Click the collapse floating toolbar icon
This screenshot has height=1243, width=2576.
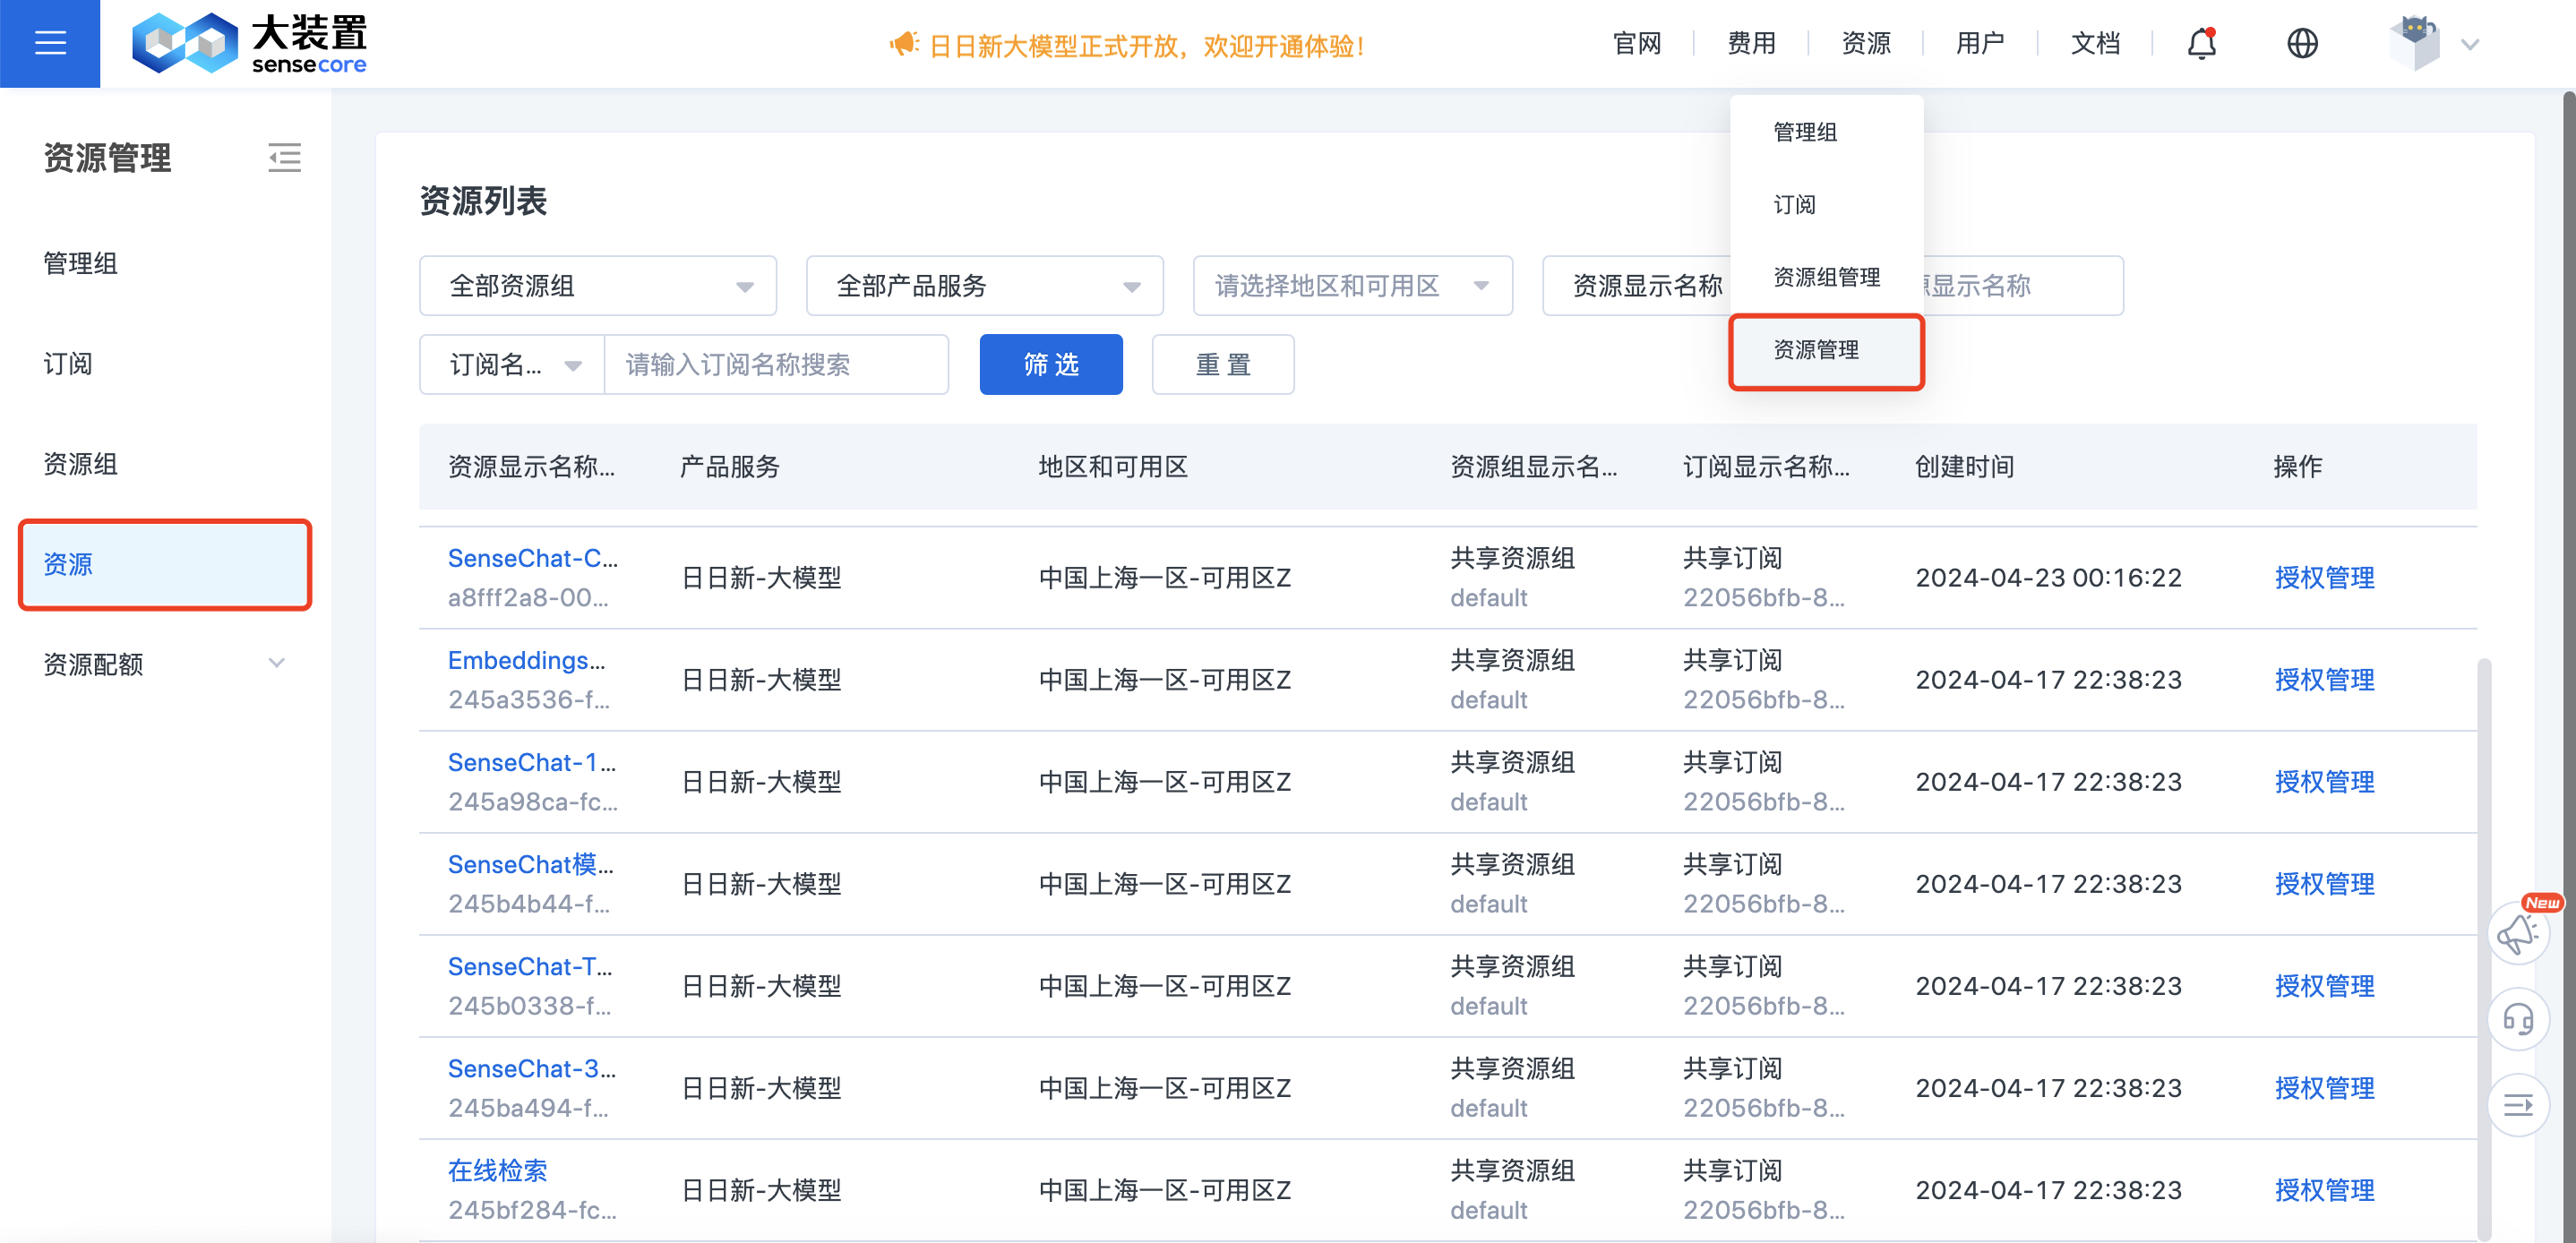coord(2518,1104)
